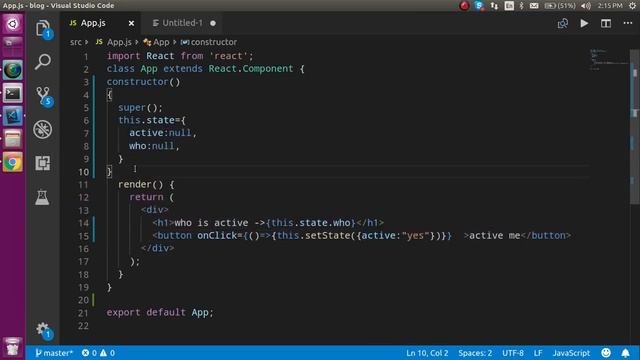
Task: Change line ending via LF
Action: (538, 353)
